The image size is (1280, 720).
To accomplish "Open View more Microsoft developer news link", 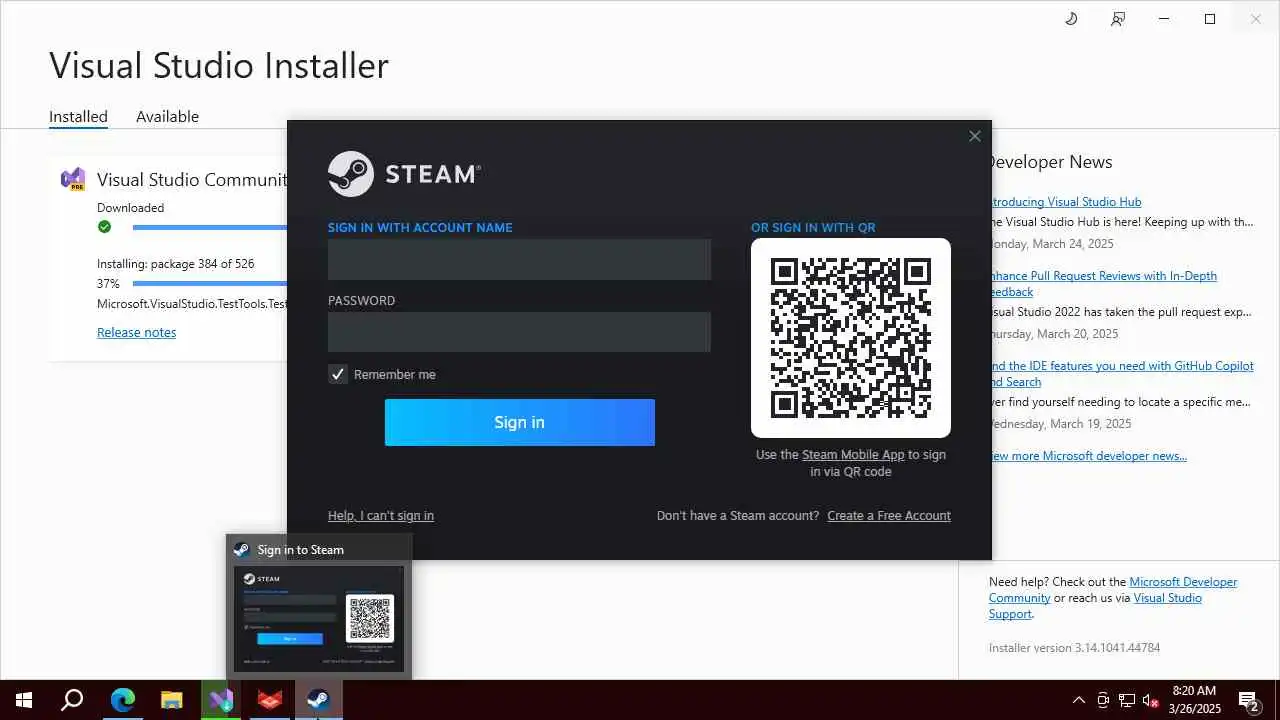I will pyautogui.click(x=1088, y=456).
